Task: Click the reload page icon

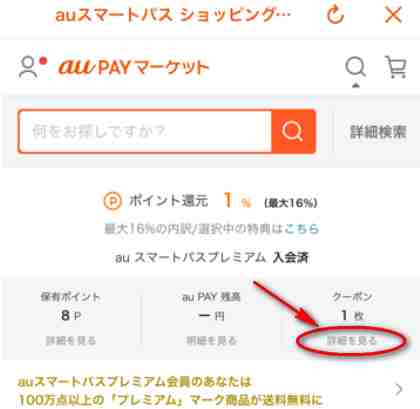Action: pos(335,15)
